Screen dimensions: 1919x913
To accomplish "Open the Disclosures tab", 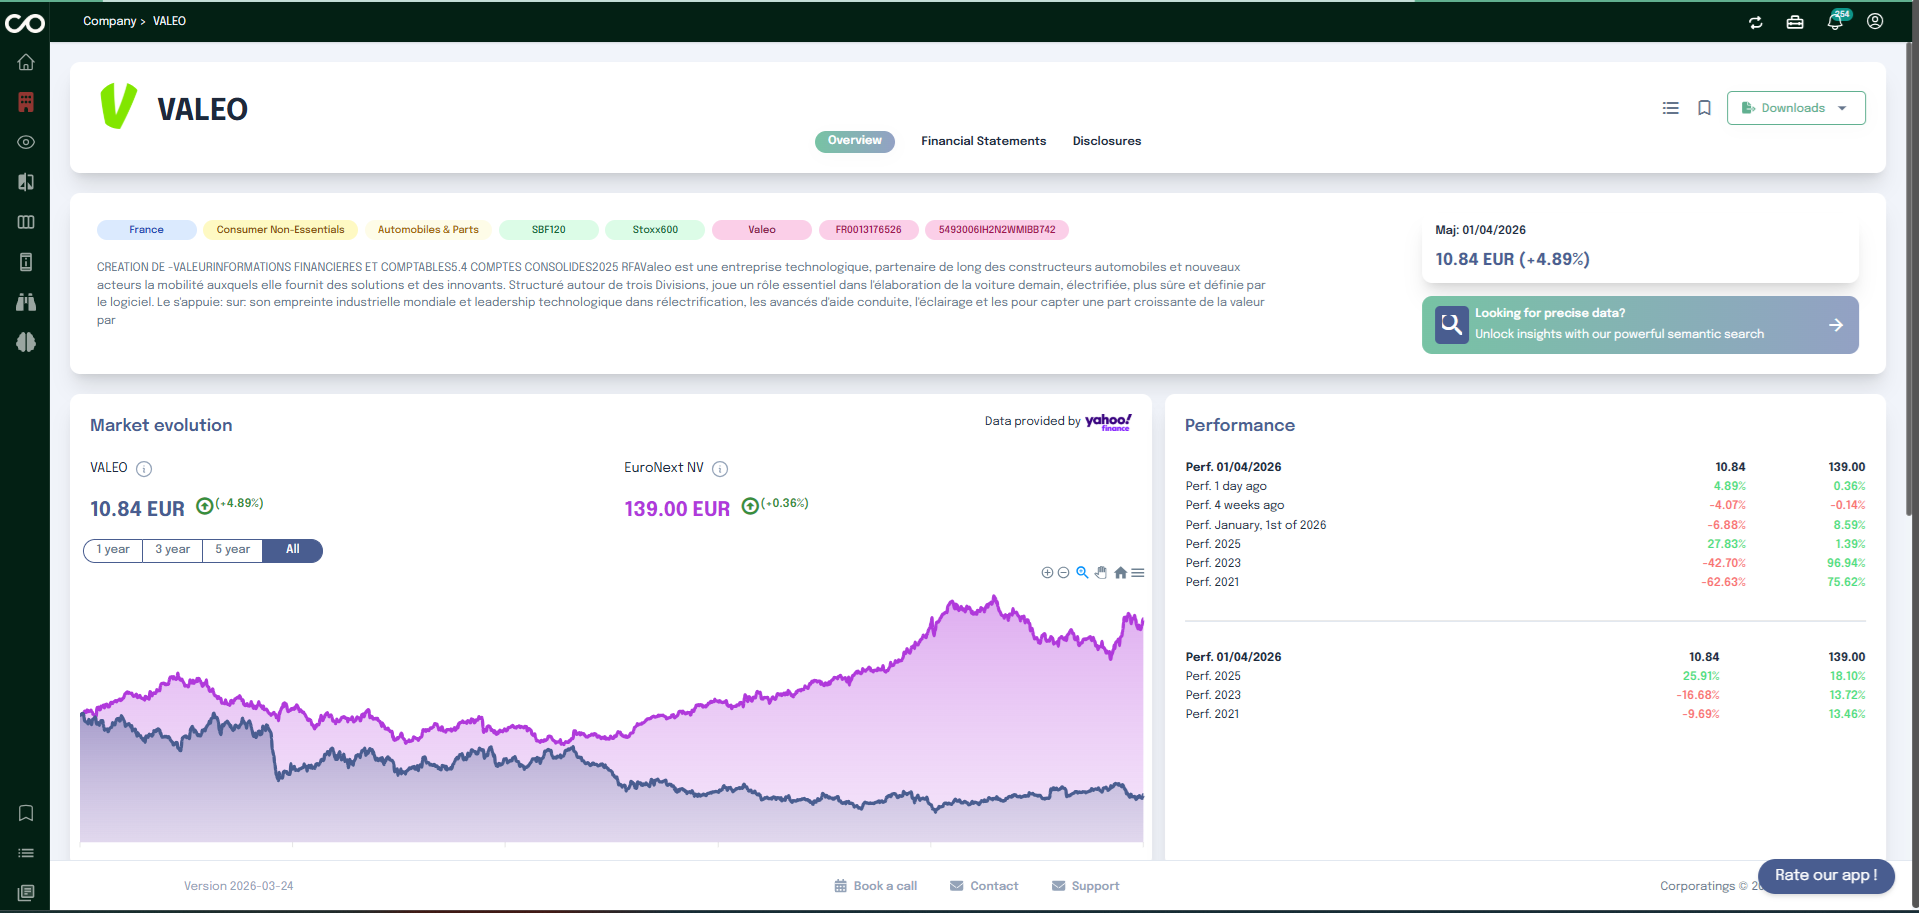I will (x=1106, y=141).
